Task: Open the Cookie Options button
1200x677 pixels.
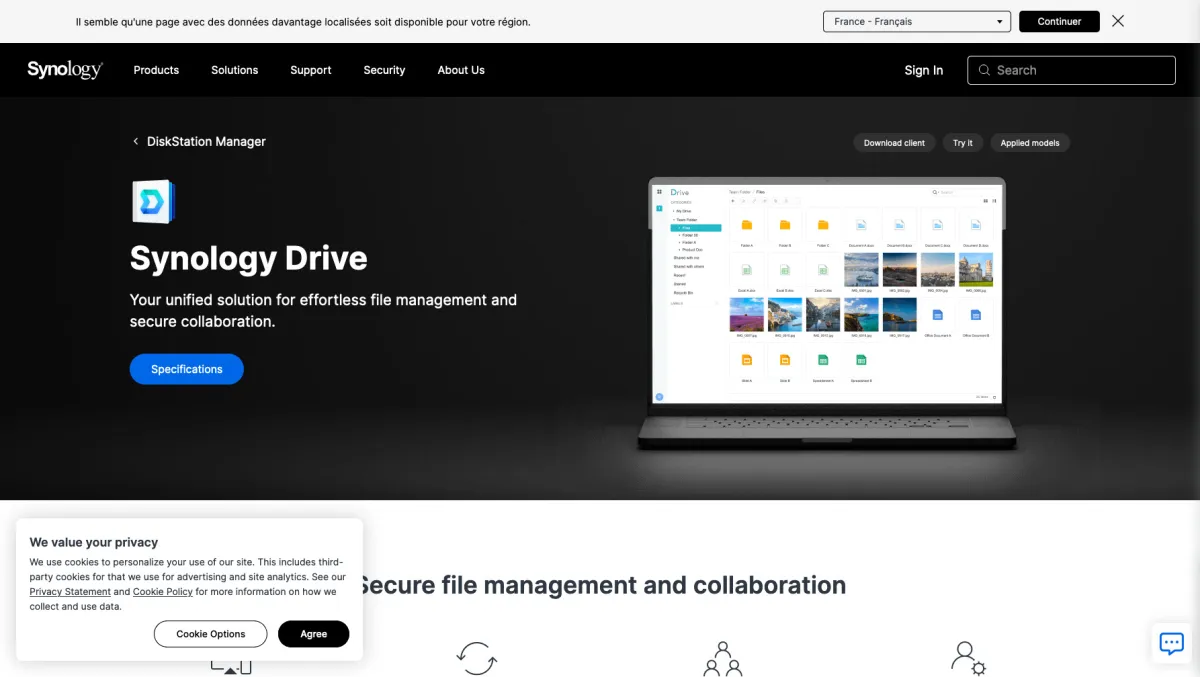Action: point(211,634)
